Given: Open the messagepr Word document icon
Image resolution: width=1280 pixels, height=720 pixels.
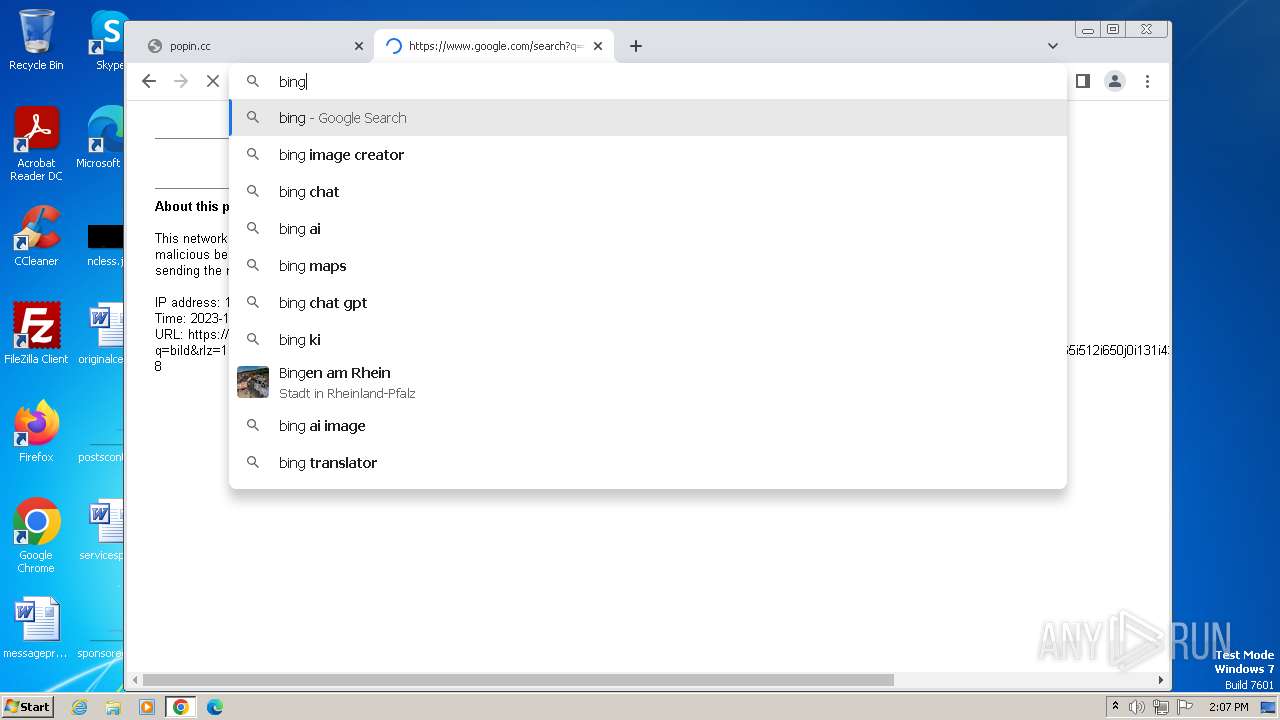Looking at the screenshot, I should tap(36, 628).
